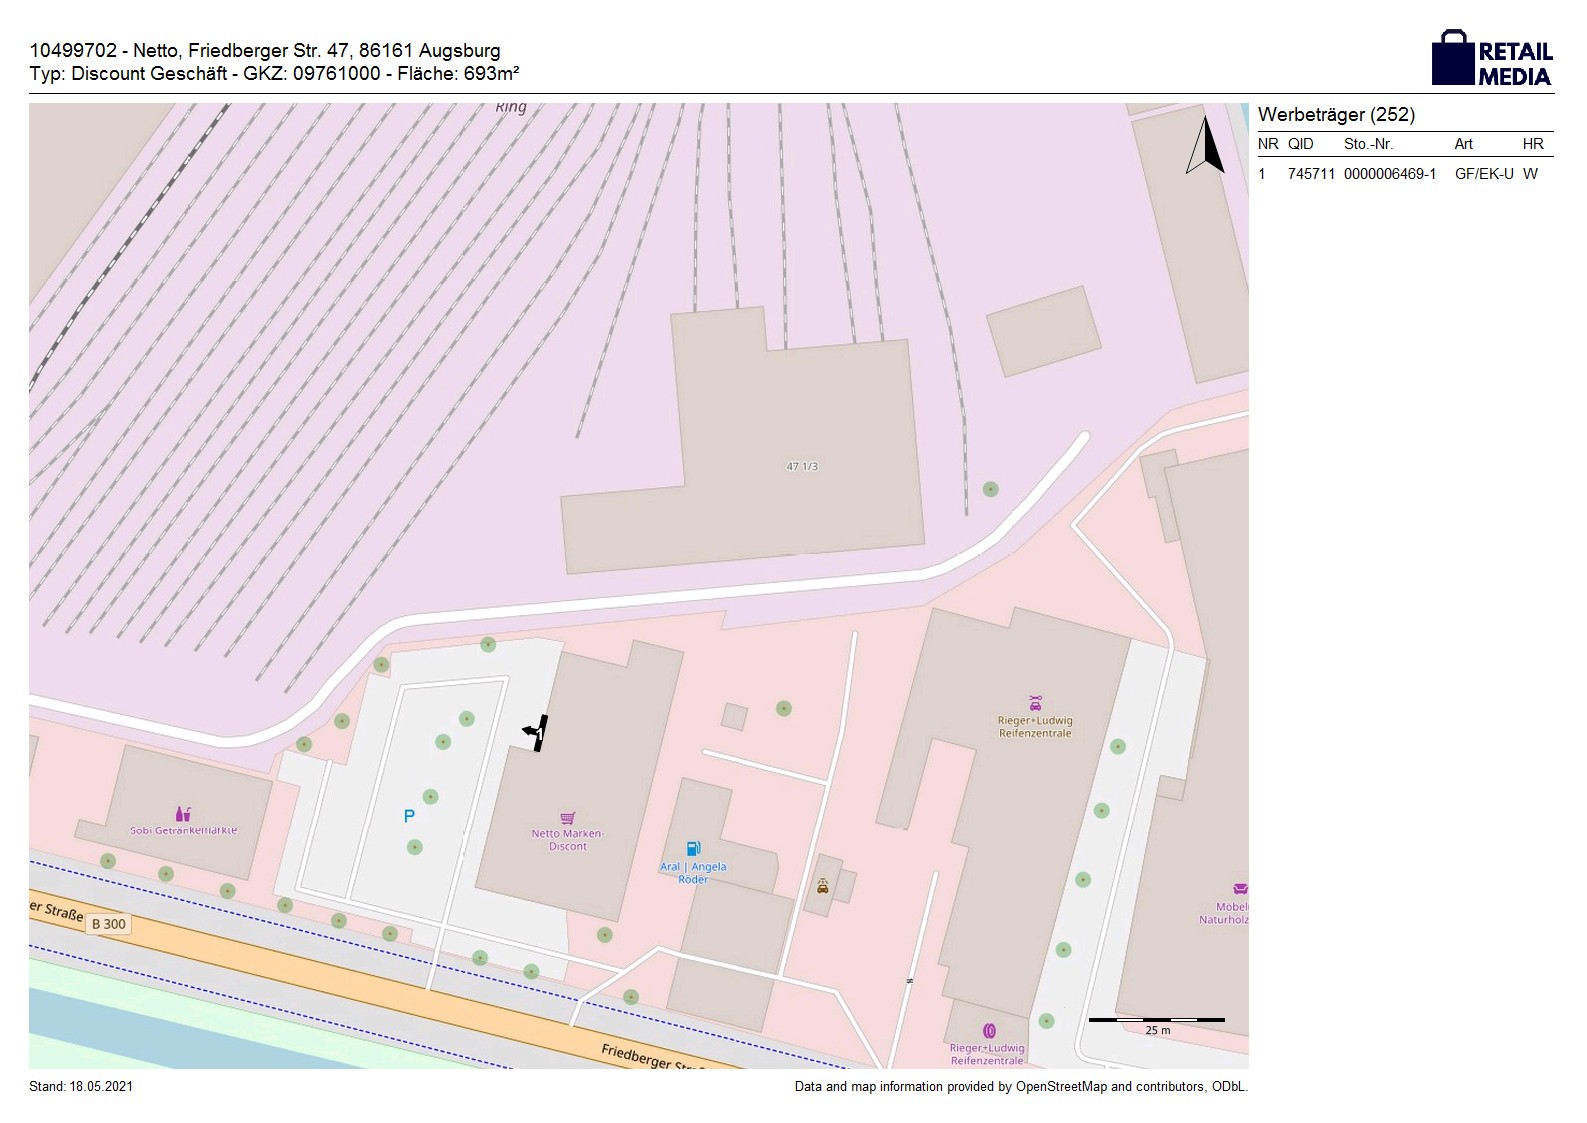Click the purple tyre icon at bottom
Image resolution: width=1587 pixels, height=1123 pixels.
(x=989, y=1031)
